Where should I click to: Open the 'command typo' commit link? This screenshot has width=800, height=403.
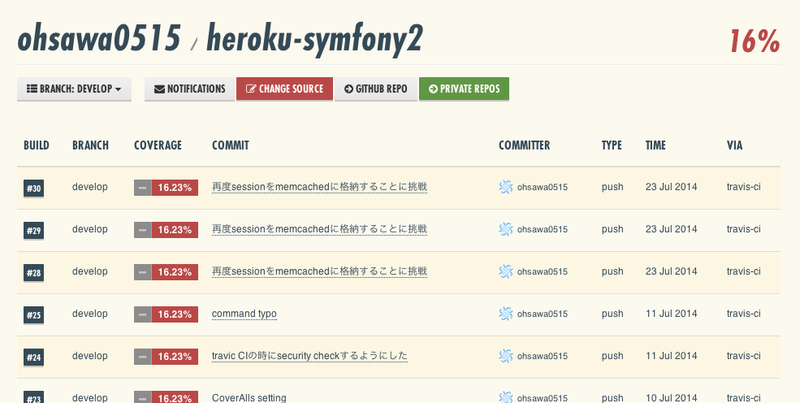[244, 314]
